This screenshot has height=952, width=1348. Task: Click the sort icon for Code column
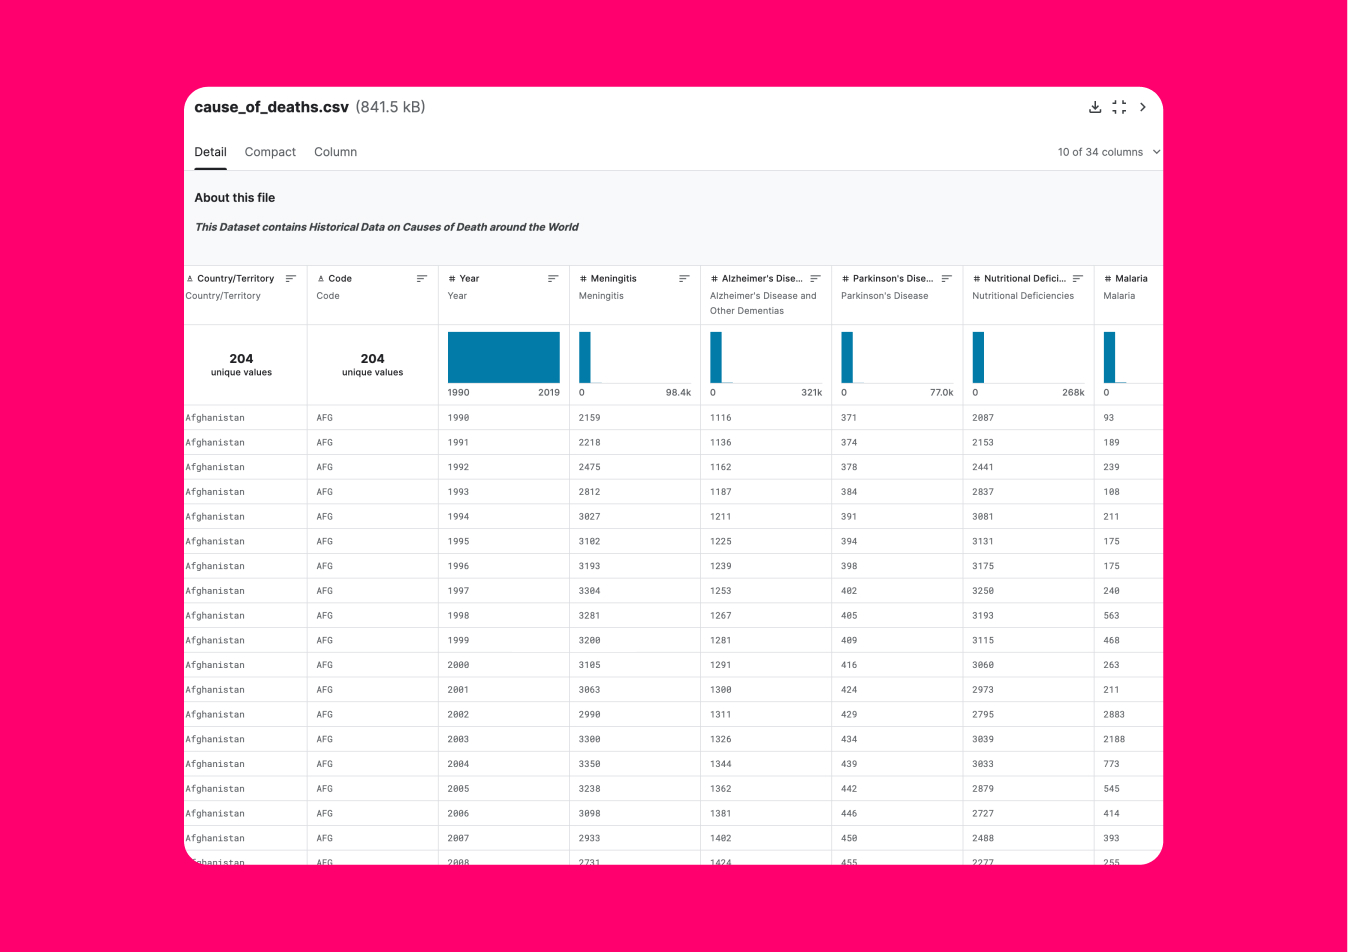tap(422, 279)
